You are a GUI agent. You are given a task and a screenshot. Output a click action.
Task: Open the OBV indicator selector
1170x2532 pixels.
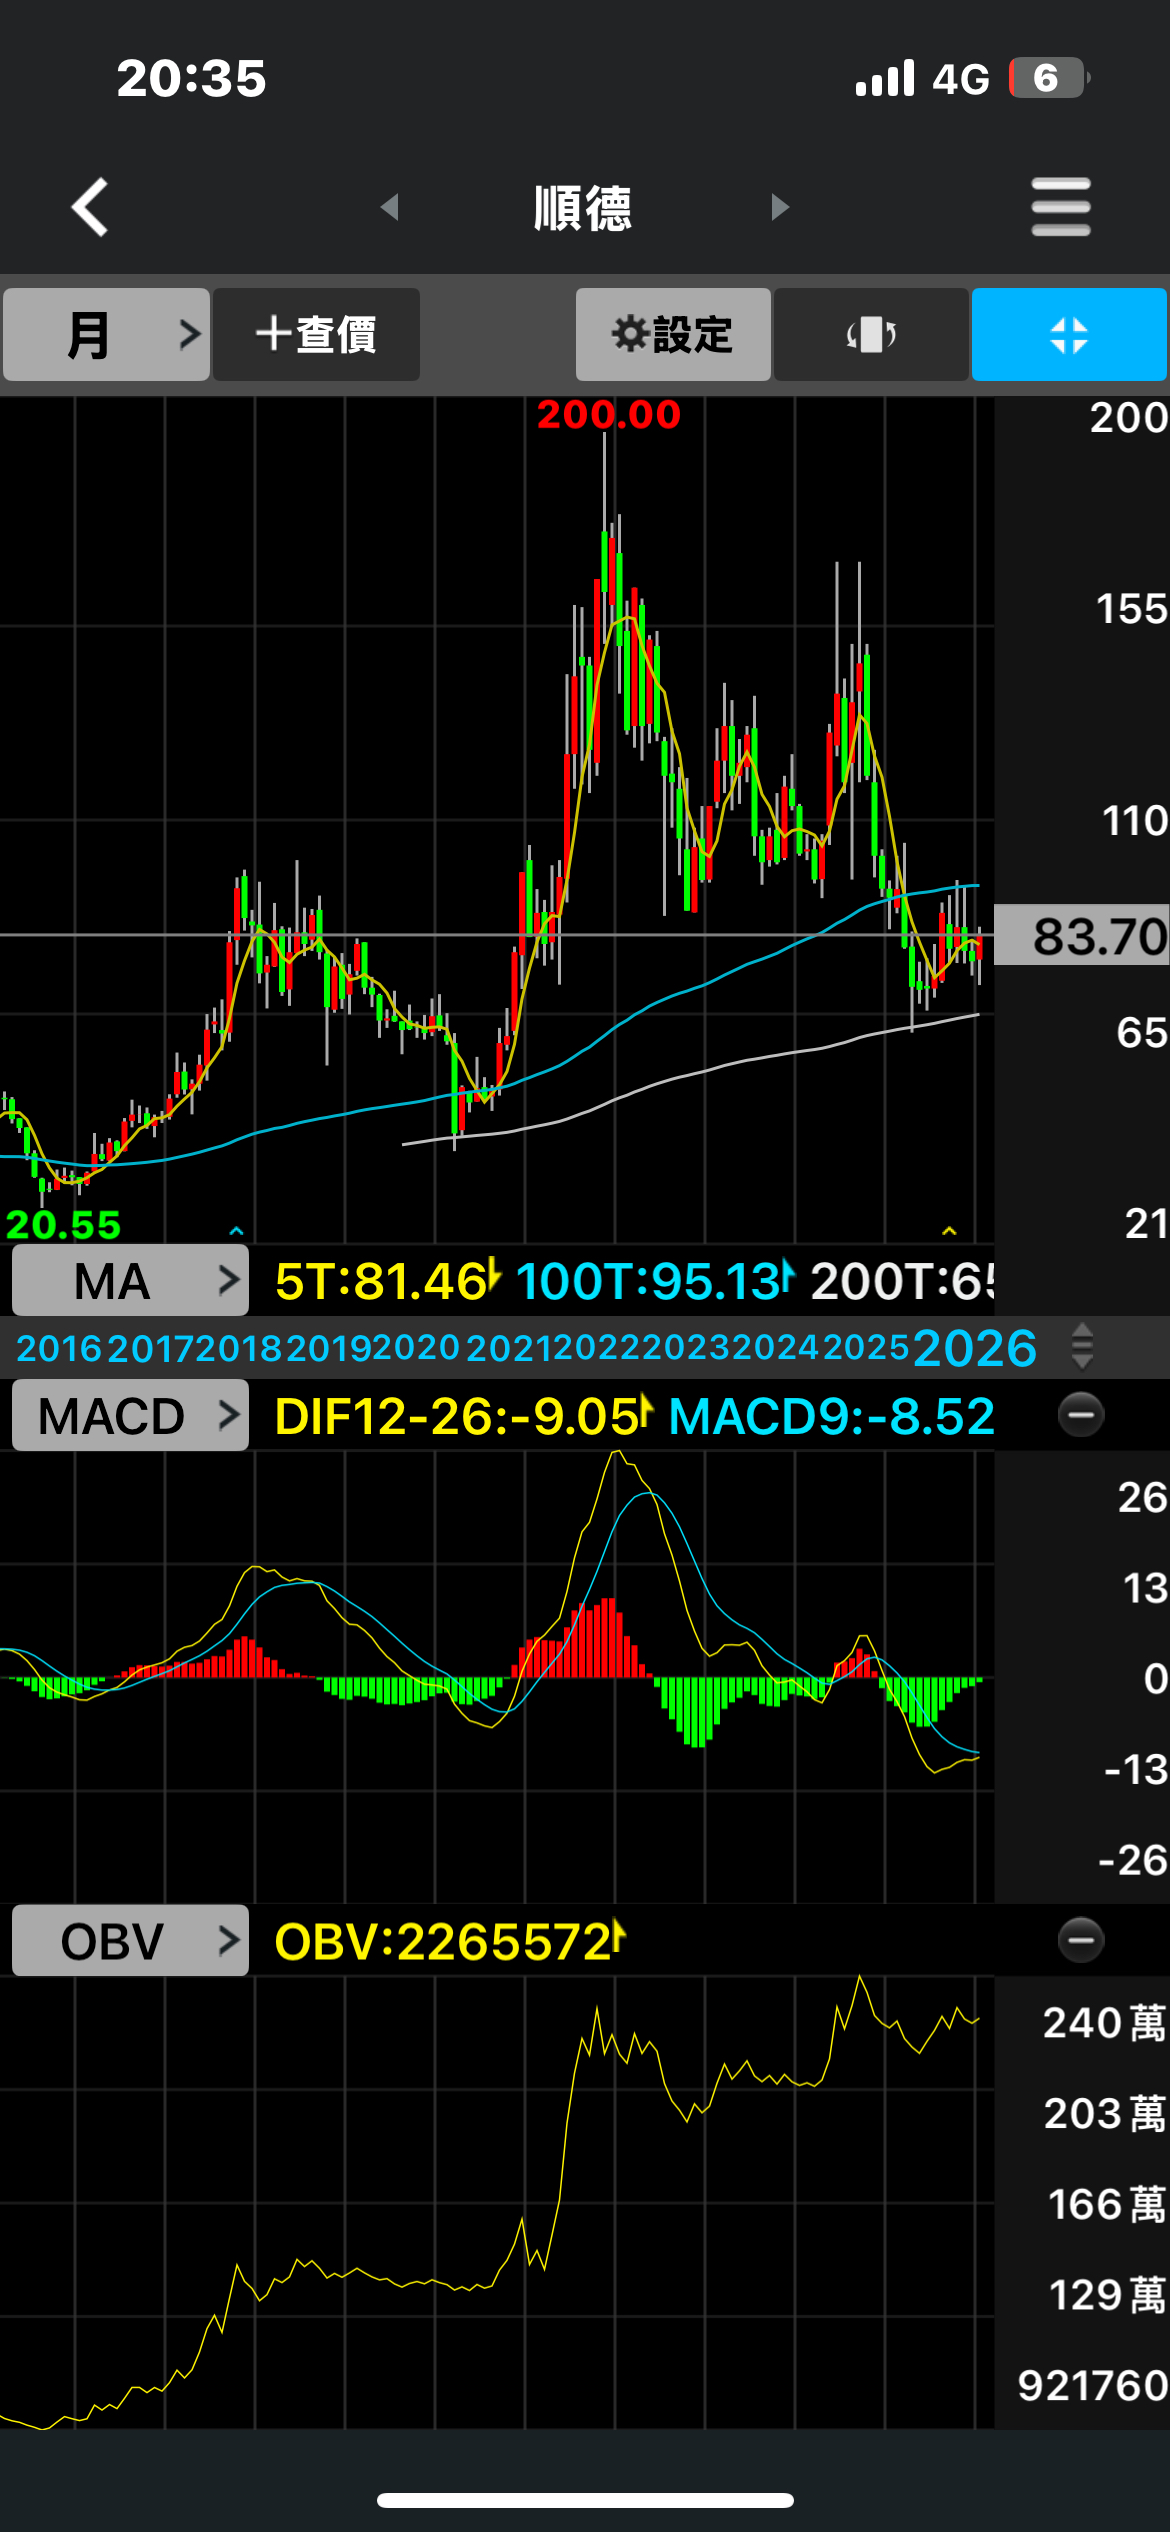tap(130, 1941)
